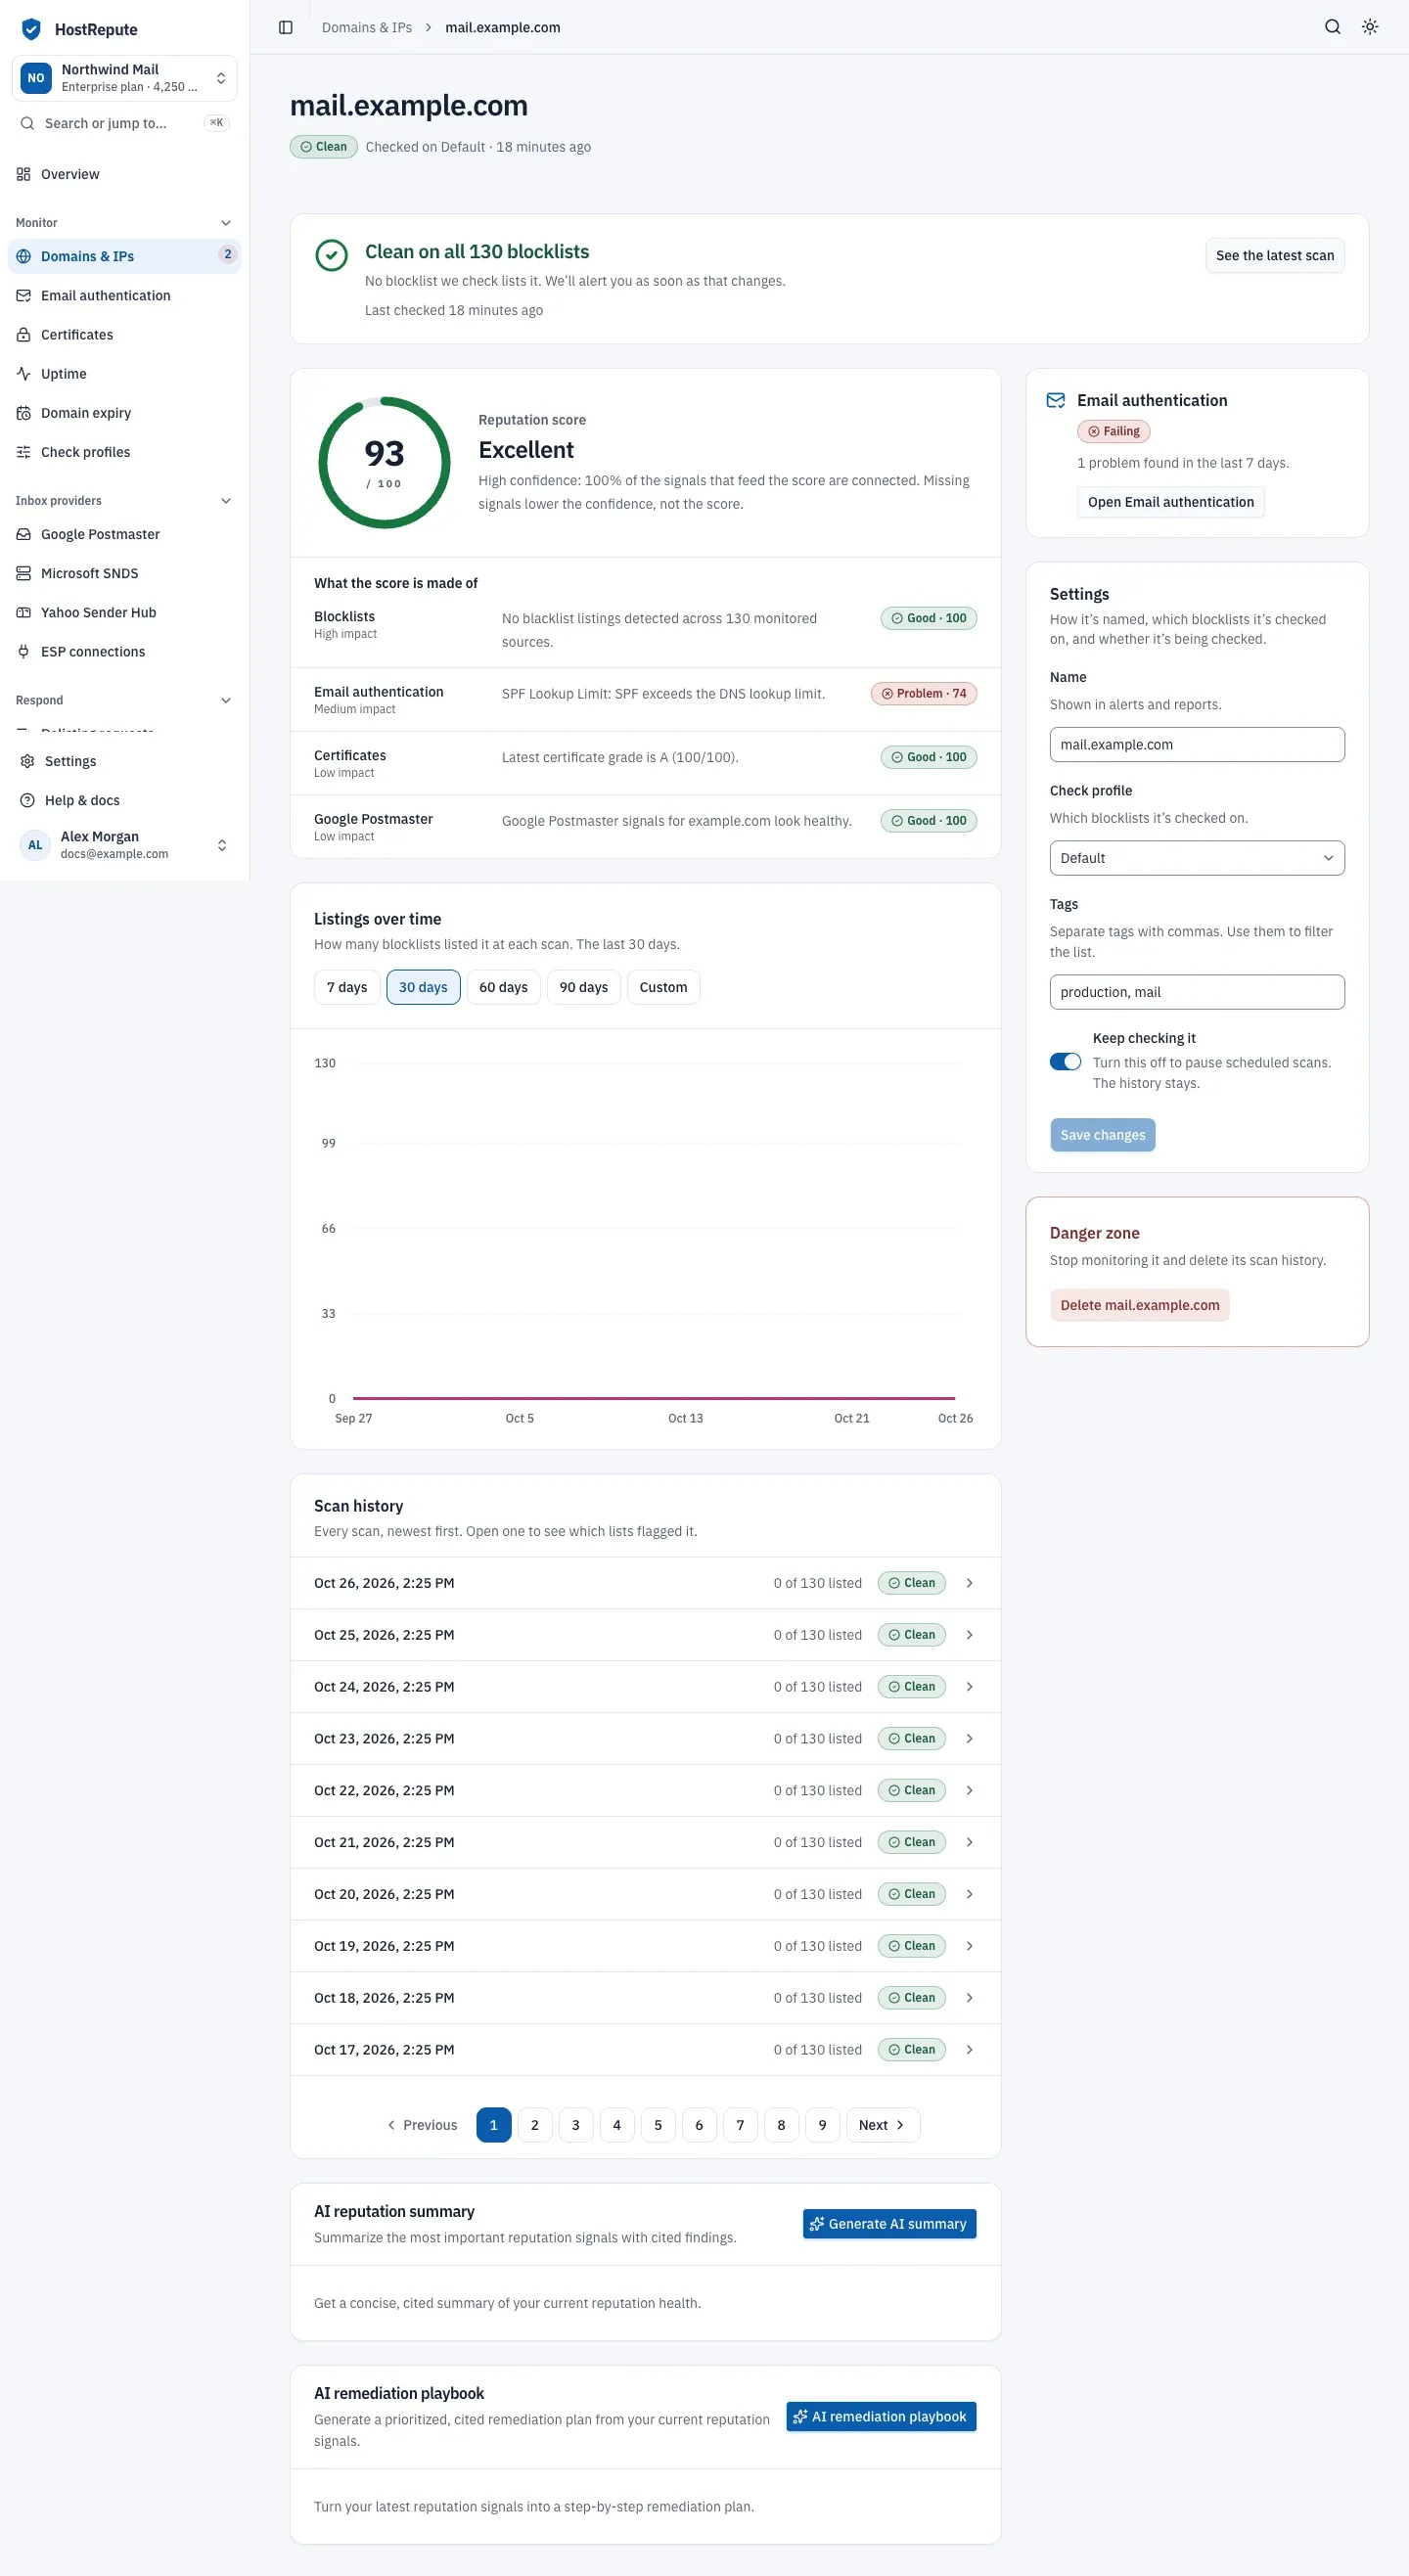The image size is (1409, 2576).
Task: Open Google Postmaster in the sidebar
Action: point(124,534)
